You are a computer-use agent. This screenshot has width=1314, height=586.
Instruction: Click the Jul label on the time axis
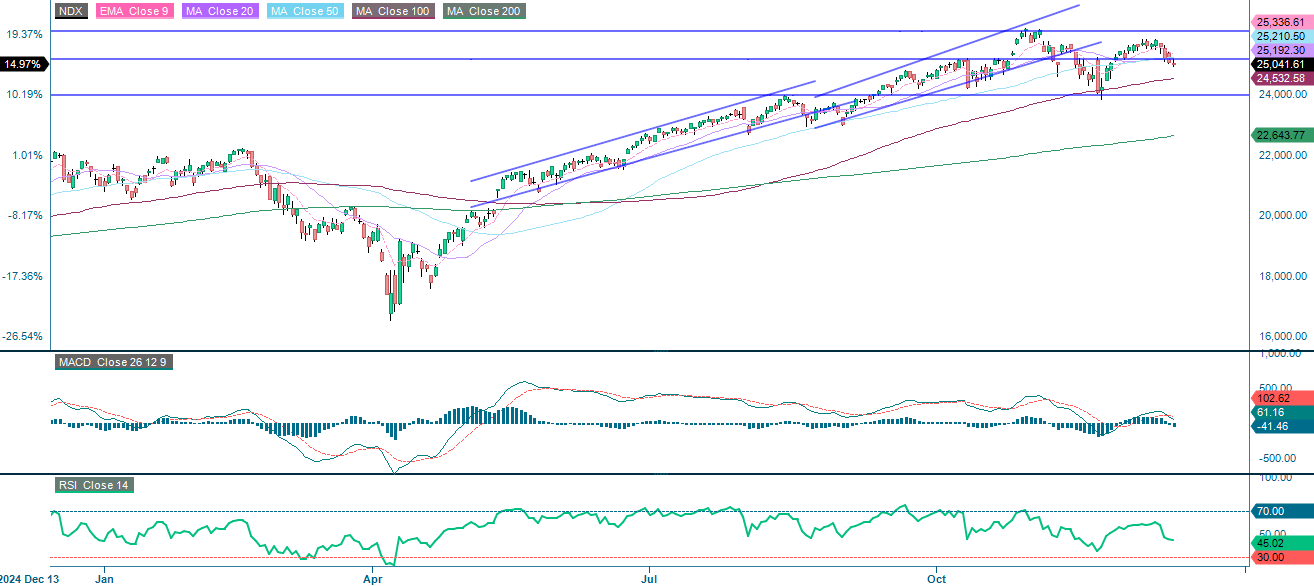pyautogui.click(x=649, y=578)
